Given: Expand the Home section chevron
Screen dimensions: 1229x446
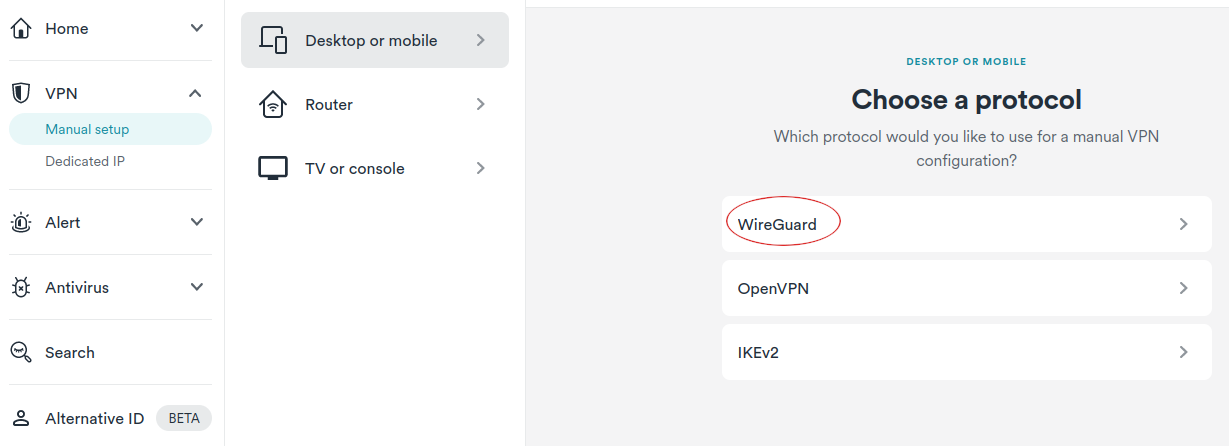Looking at the screenshot, I should [x=196, y=29].
